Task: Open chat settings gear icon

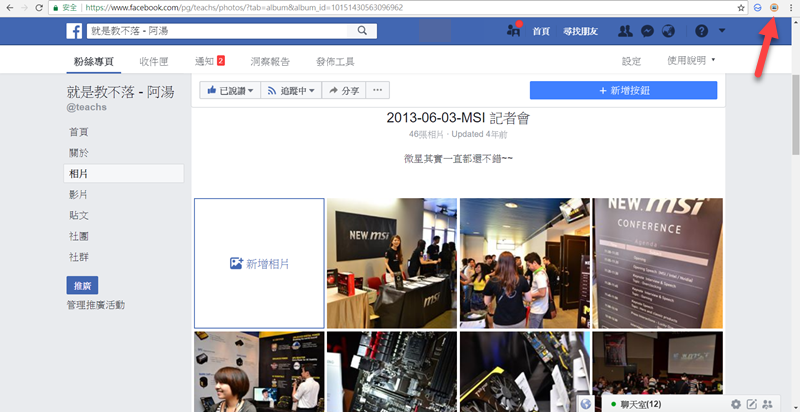Action: point(736,404)
